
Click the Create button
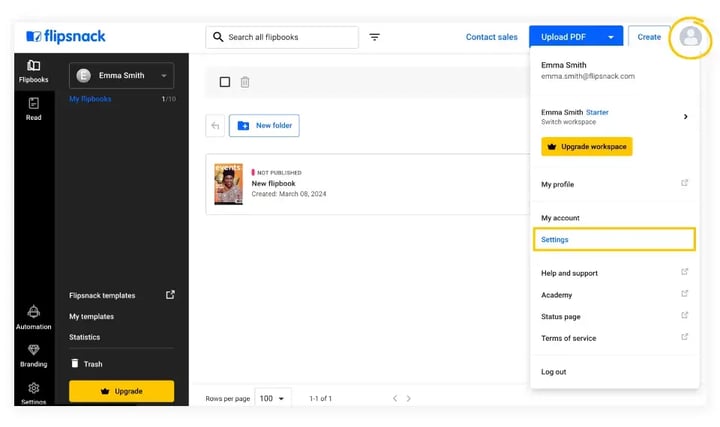[649, 37]
